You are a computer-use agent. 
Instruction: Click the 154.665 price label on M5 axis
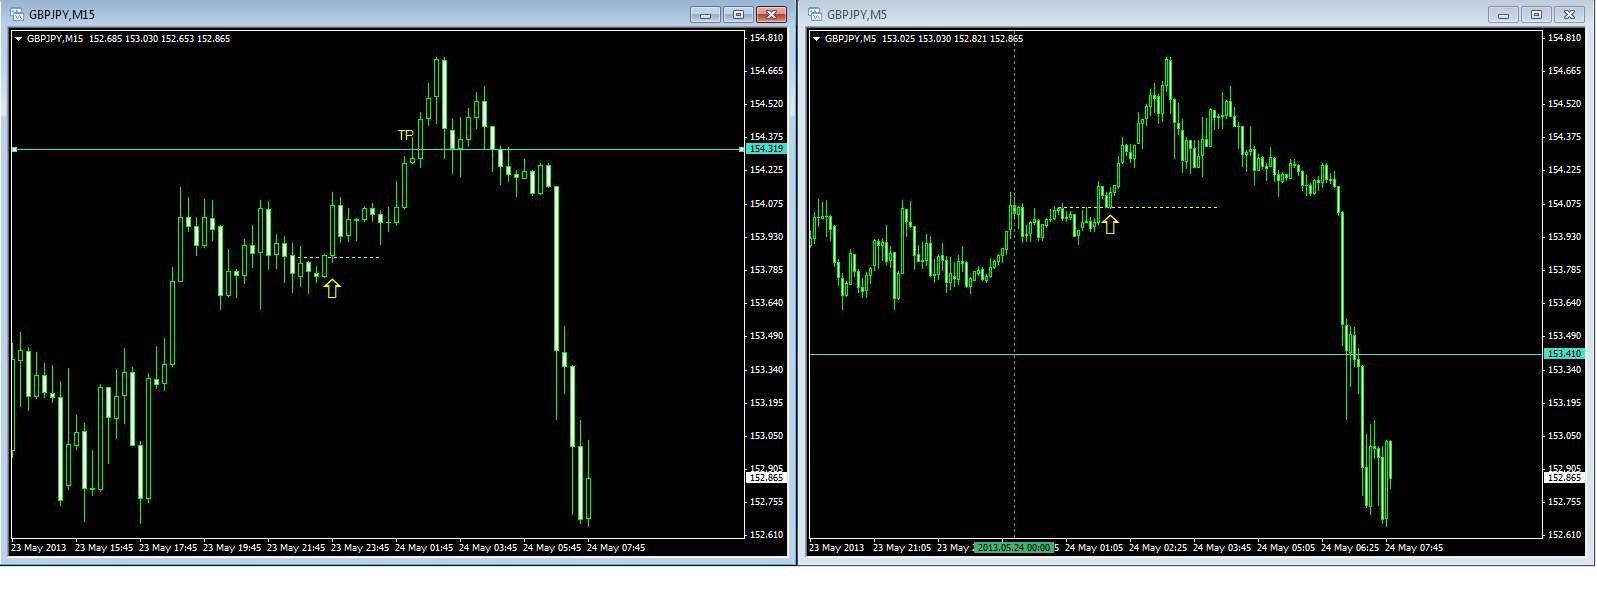coord(1564,71)
